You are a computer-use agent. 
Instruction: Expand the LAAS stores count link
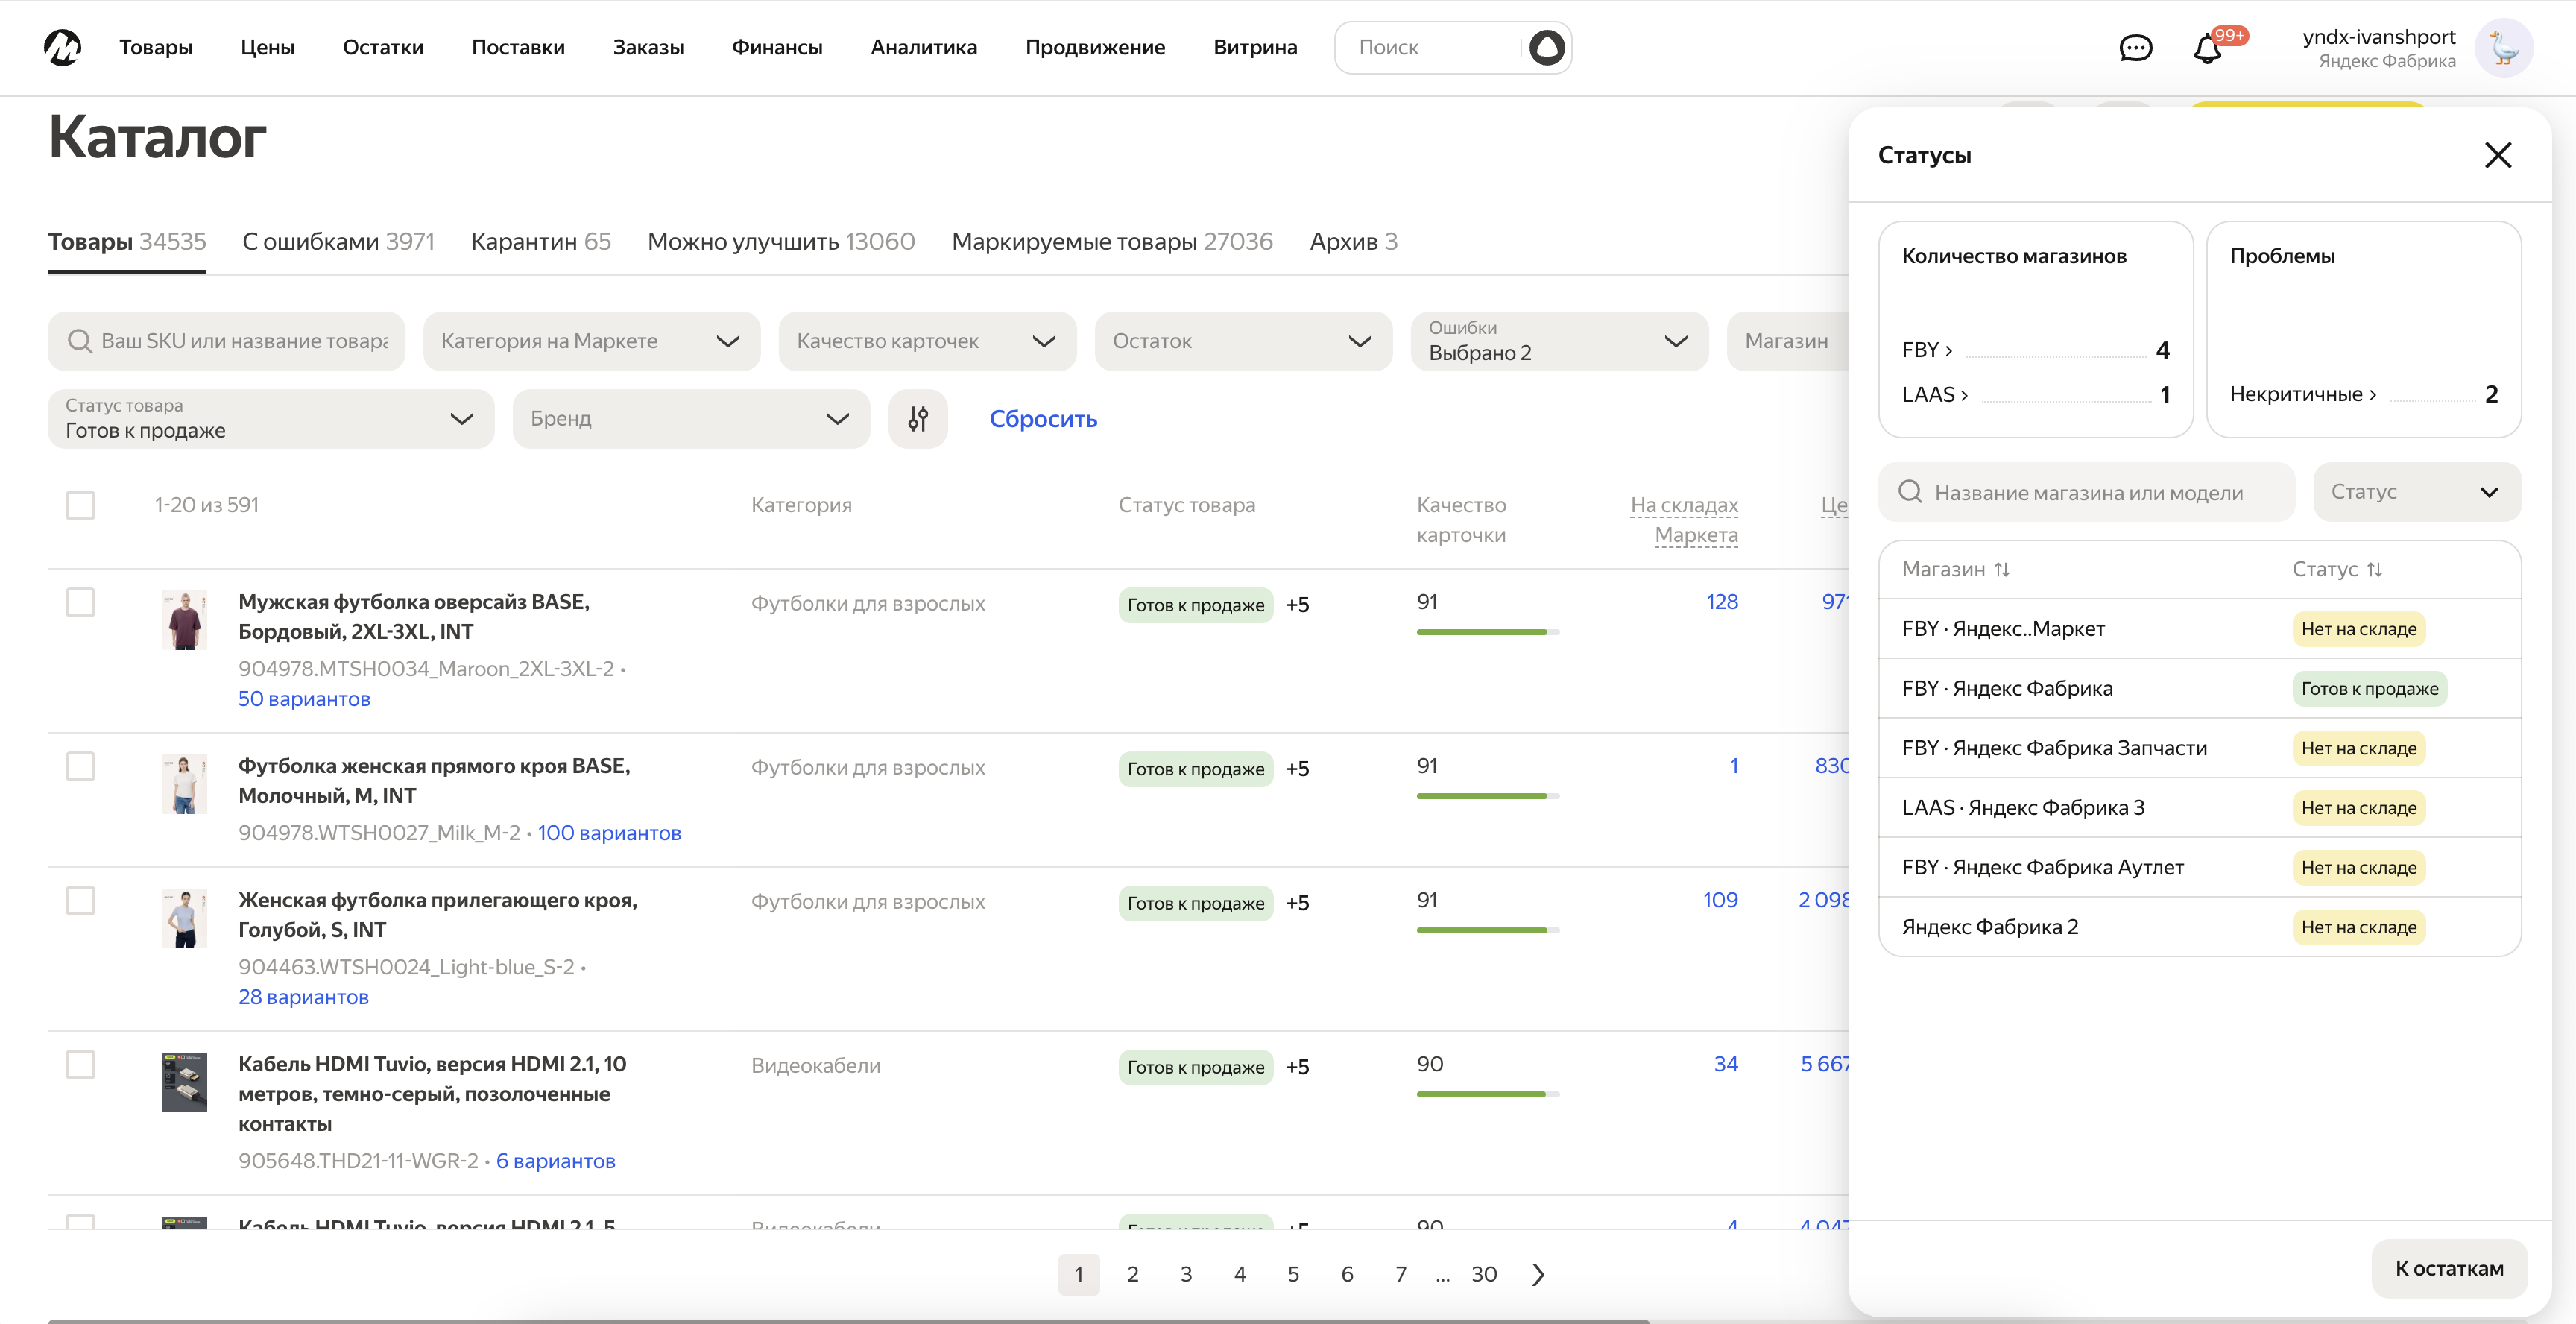point(1935,394)
